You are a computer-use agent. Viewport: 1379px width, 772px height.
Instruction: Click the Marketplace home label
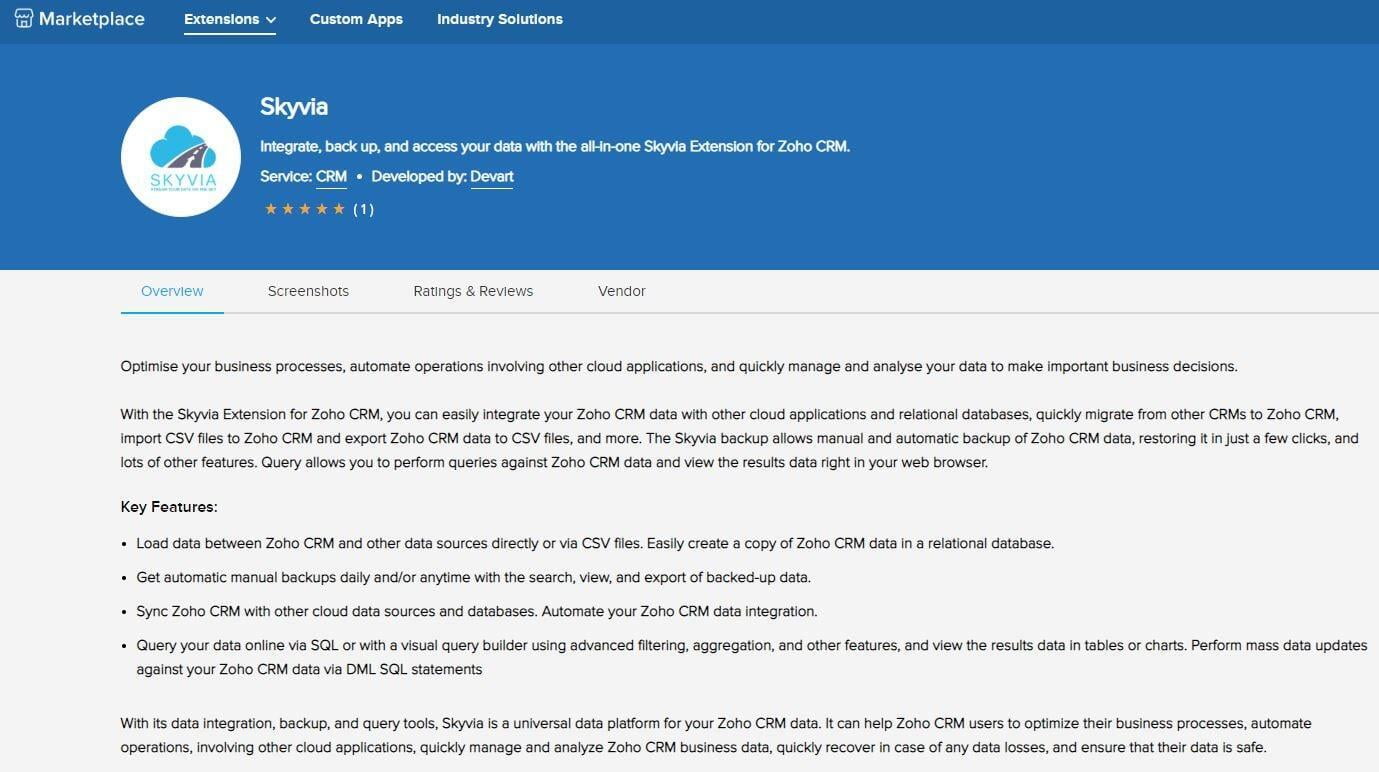[x=92, y=19]
